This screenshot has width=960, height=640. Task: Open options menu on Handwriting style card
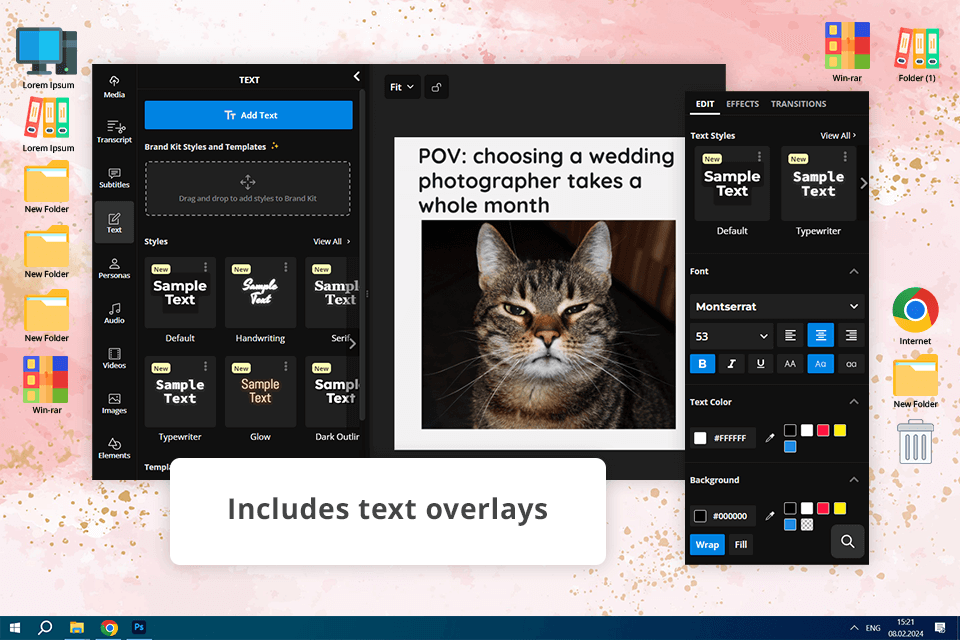pos(286,267)
